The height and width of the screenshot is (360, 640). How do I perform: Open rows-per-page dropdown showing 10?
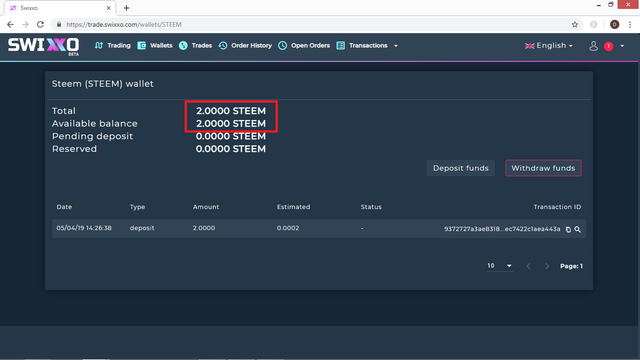point(500,266)
